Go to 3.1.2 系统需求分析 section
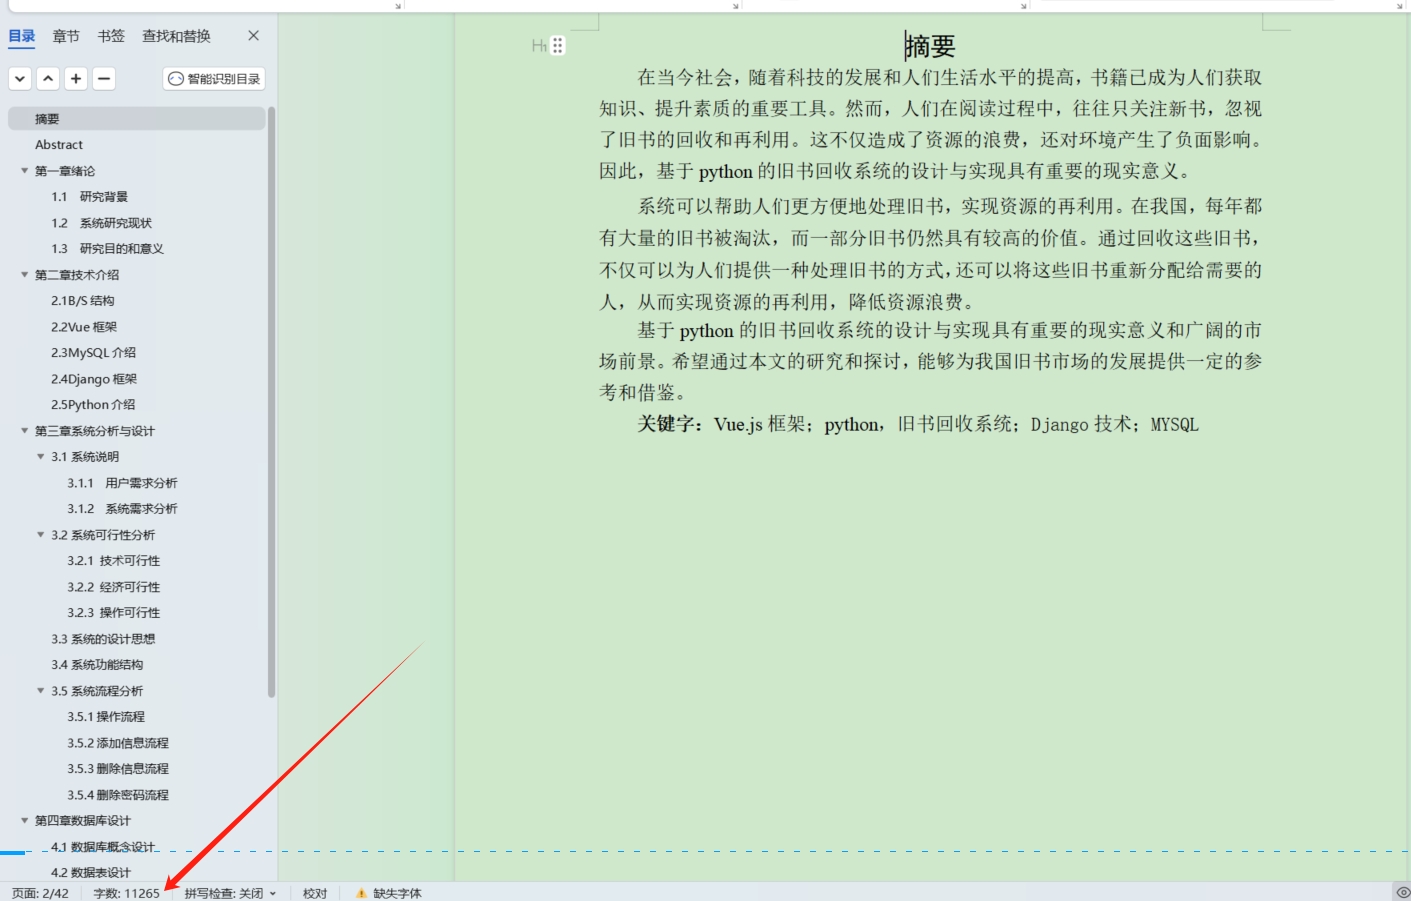Image resolution: width=1411 pixels, height=901 pixels. 122,509
